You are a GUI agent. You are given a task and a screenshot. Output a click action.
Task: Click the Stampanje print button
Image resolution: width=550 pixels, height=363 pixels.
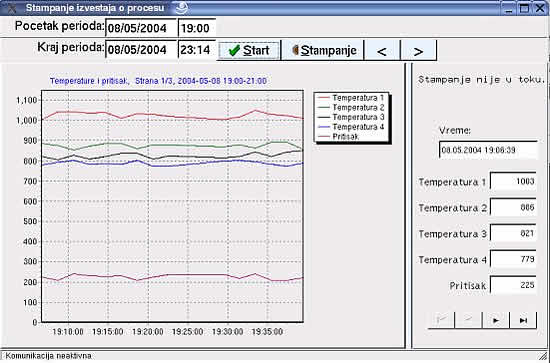pyautogui.click(x=322, y=50)
